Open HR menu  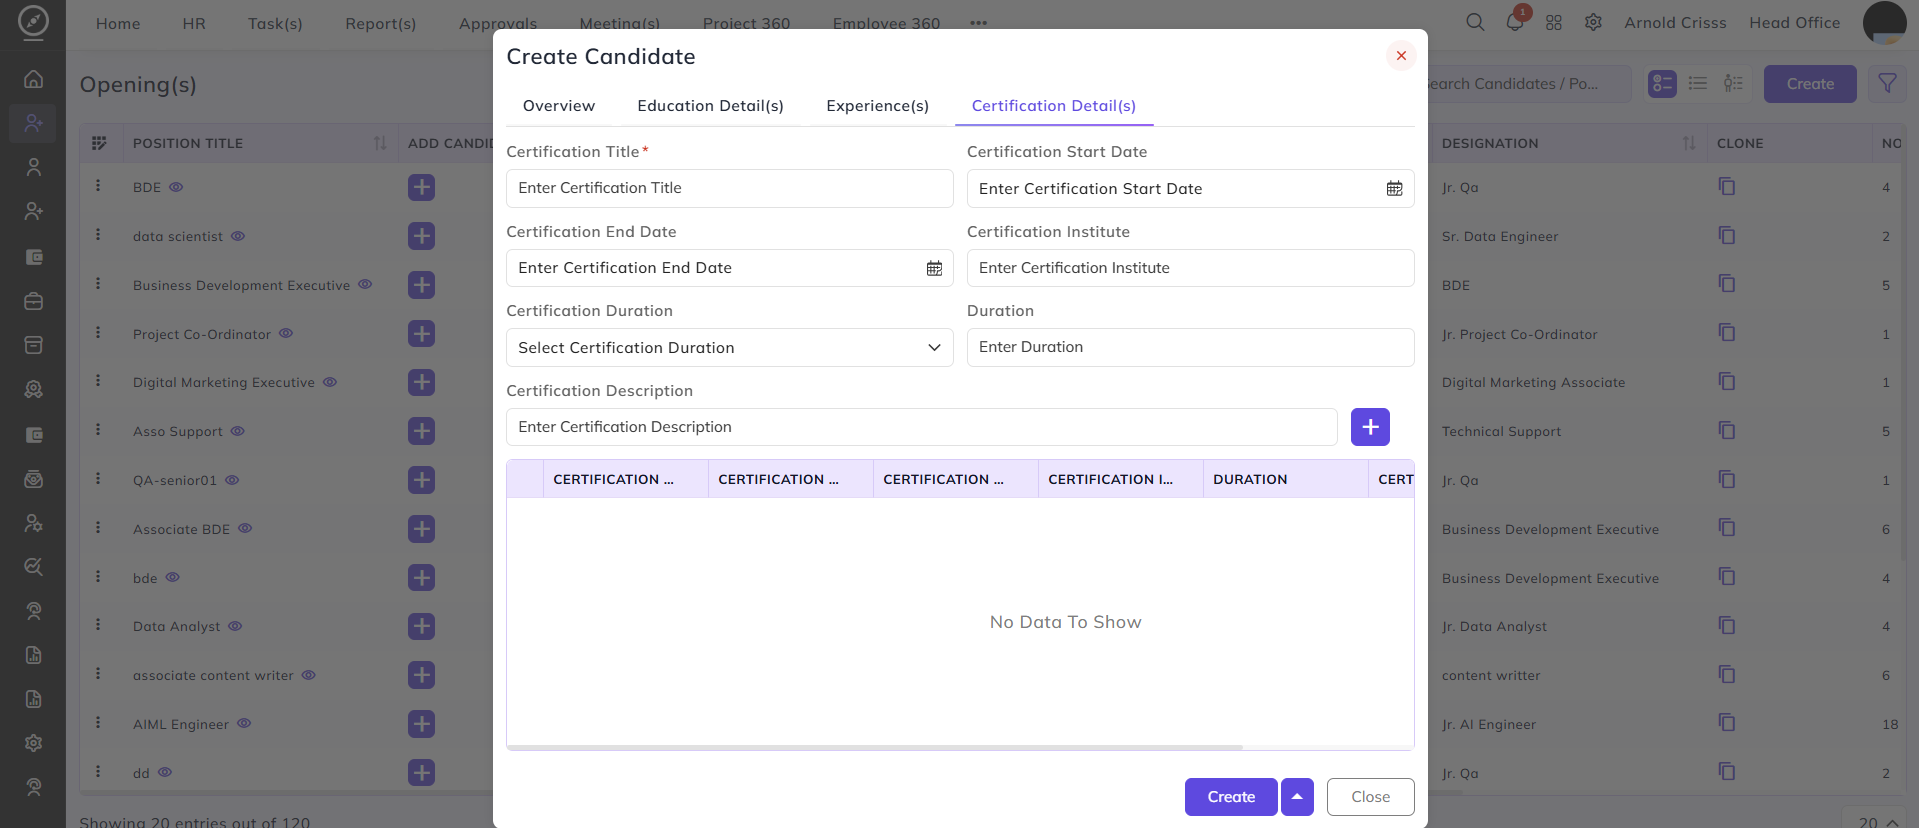(194, 23)
